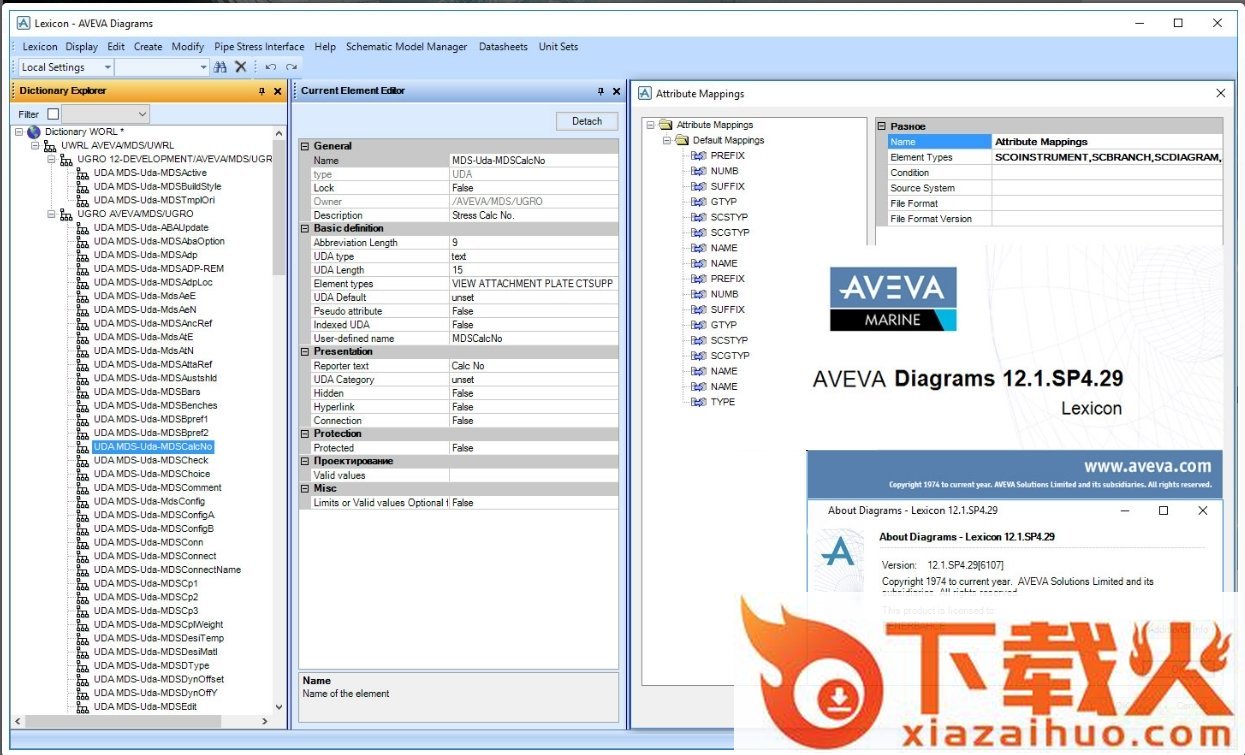Click the Default Mappings folder icon

coord(682,141)
